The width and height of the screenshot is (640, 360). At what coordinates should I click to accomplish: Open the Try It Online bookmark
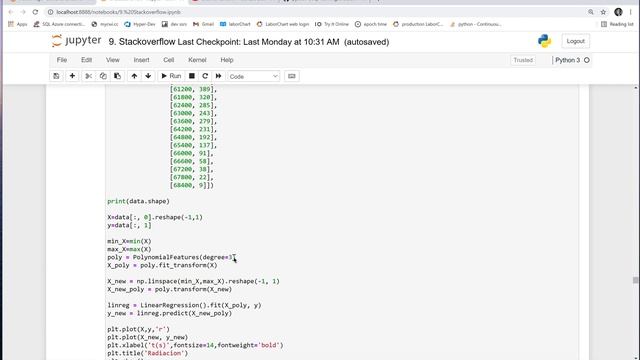(332, 24)
